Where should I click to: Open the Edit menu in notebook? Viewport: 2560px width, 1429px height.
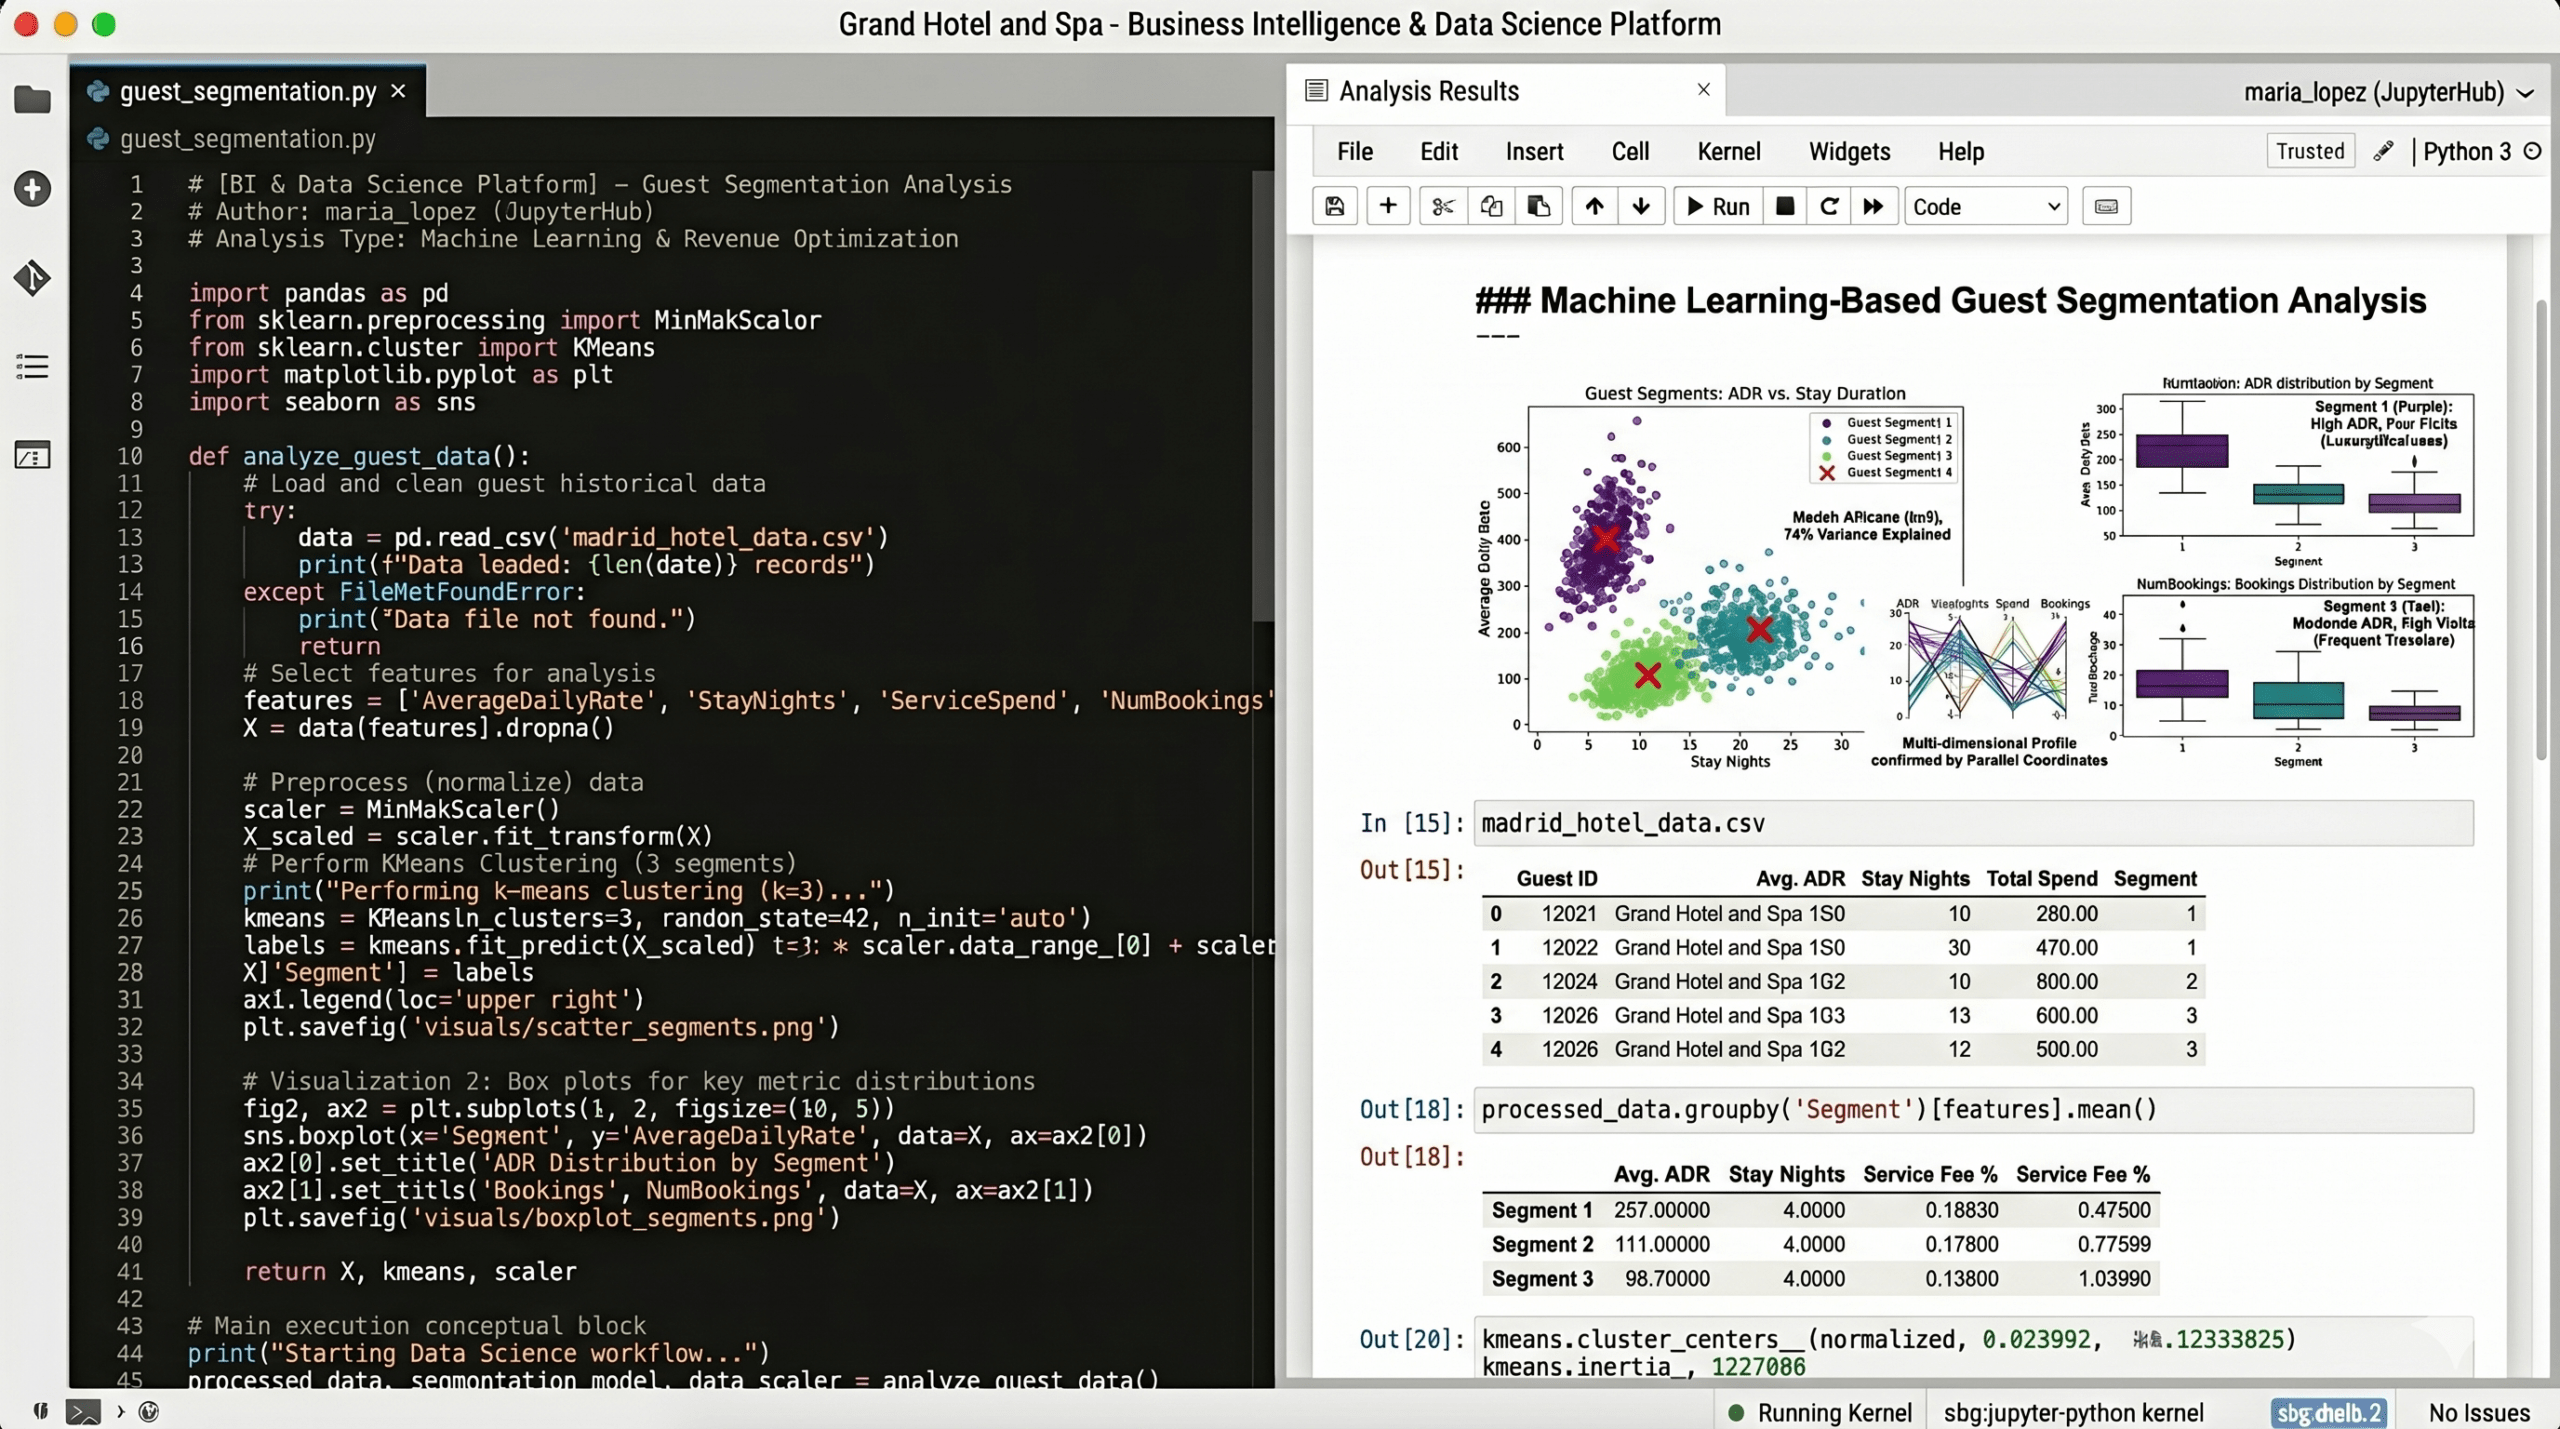(x=1439, y=152)
